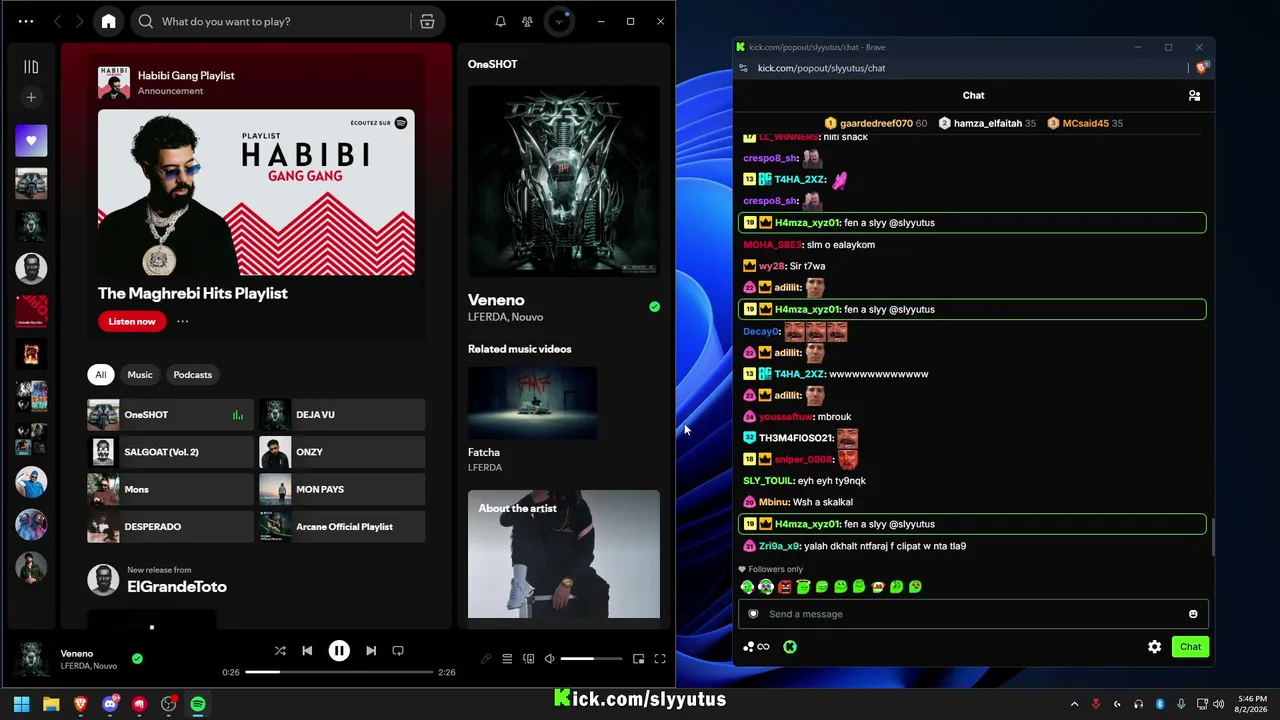Skip to previous track

pyautogui.click(x=307, y=651)
